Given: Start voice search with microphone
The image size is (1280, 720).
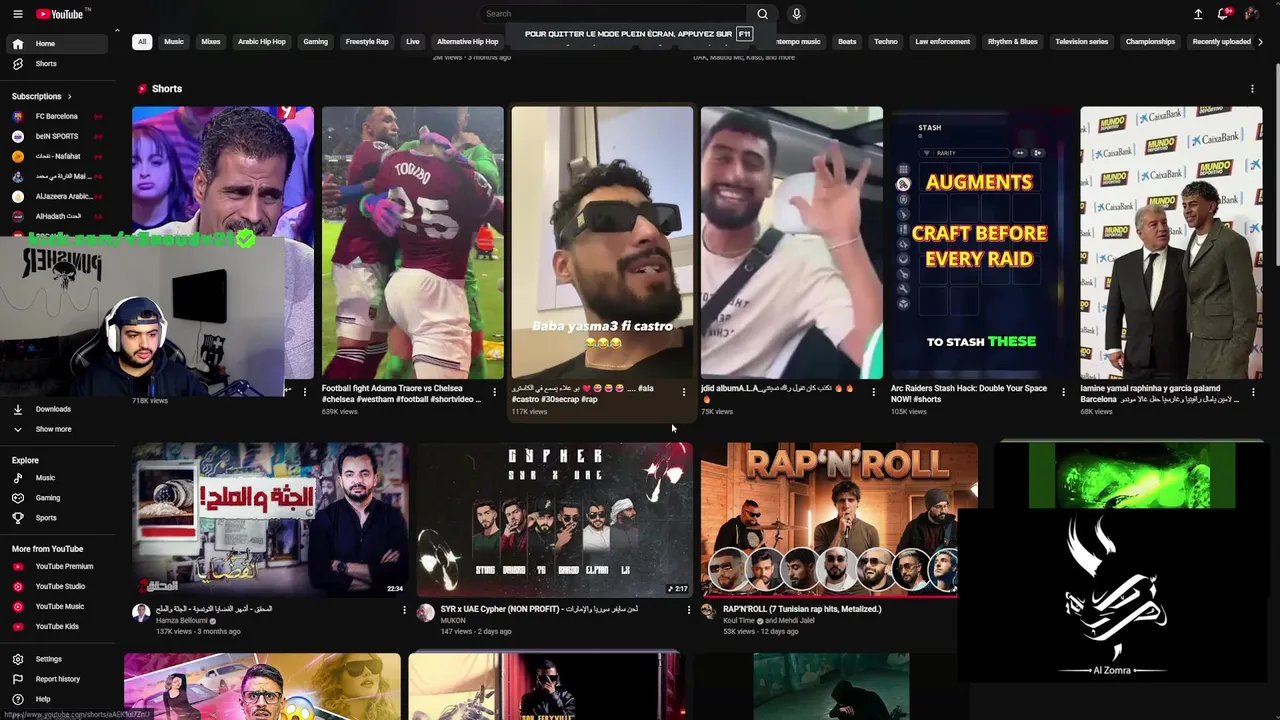Looking at the screenshot, I should coord(796,14).
